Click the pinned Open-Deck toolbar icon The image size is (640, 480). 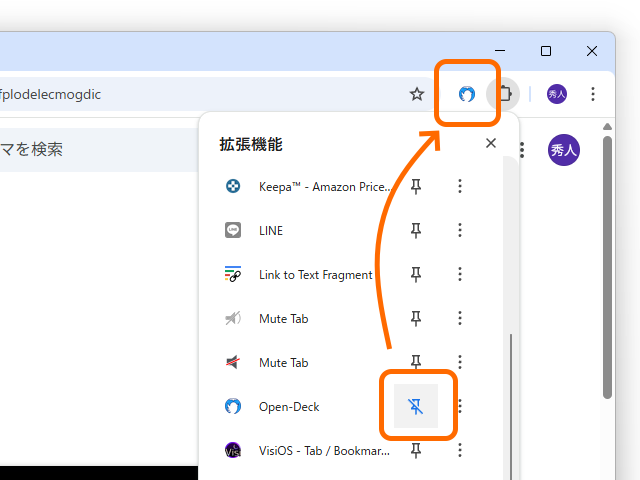pos(467,94)
